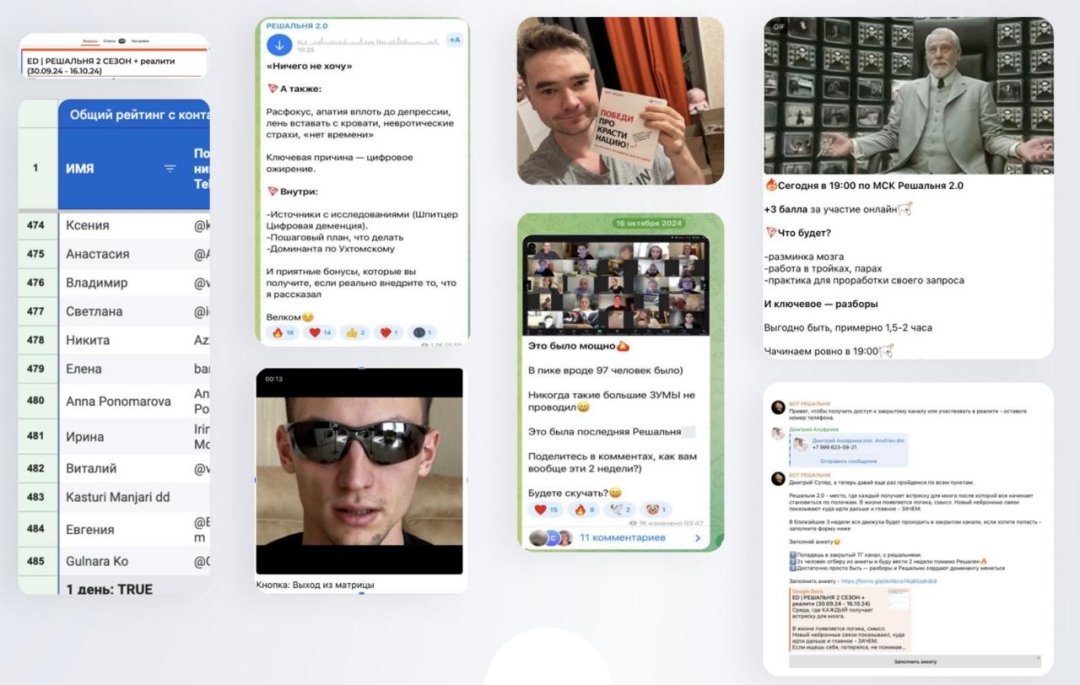This screenshot has width=1080, height=685.
Task: Switch to the 'Вопросы' form tab
Action: (90, 41)
